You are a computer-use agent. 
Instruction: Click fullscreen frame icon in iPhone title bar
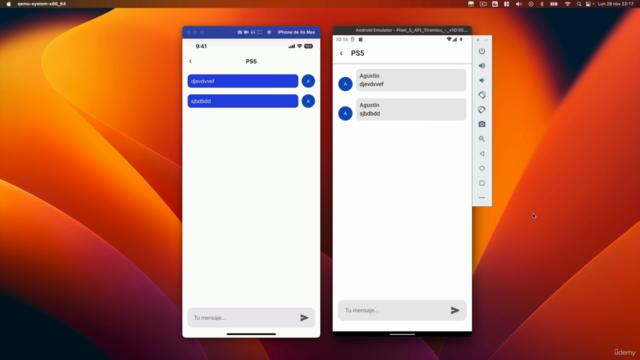[260, 32]
